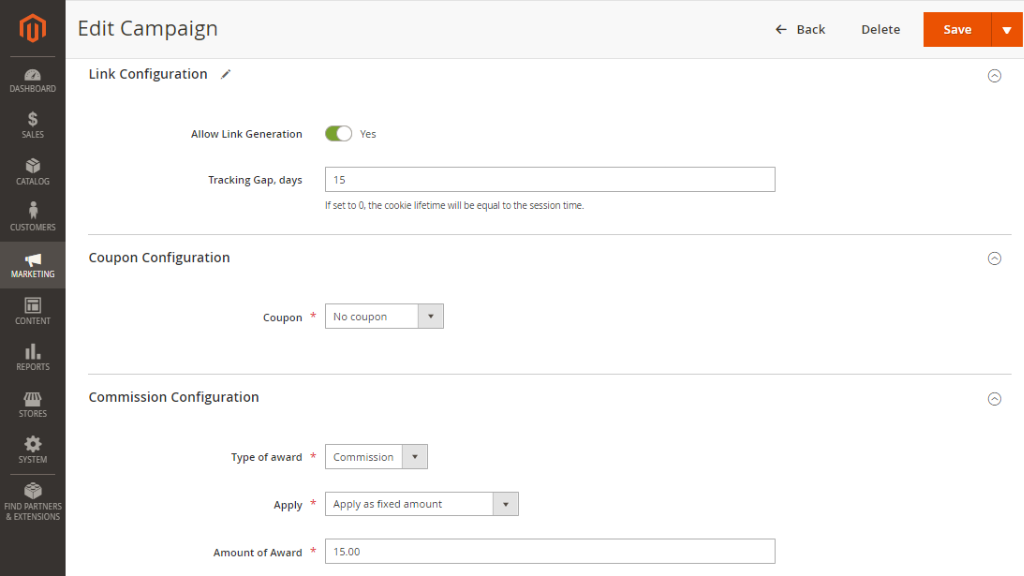Screen dimensions: 1024x576
Task: Click the Link Configuration heading
Action: 148,74
